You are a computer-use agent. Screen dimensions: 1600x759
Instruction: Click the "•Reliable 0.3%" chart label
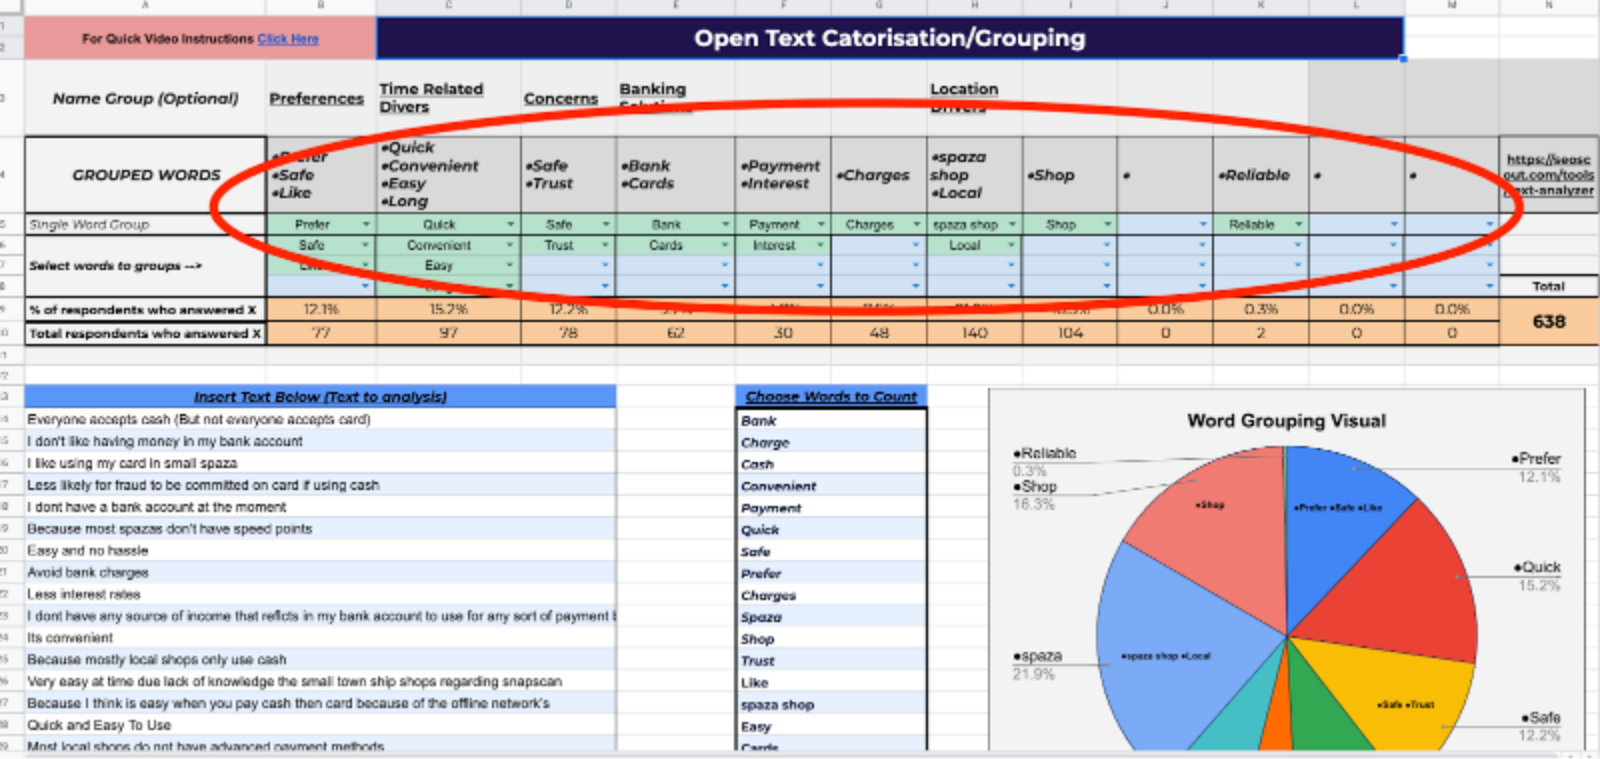[1044, 461]
